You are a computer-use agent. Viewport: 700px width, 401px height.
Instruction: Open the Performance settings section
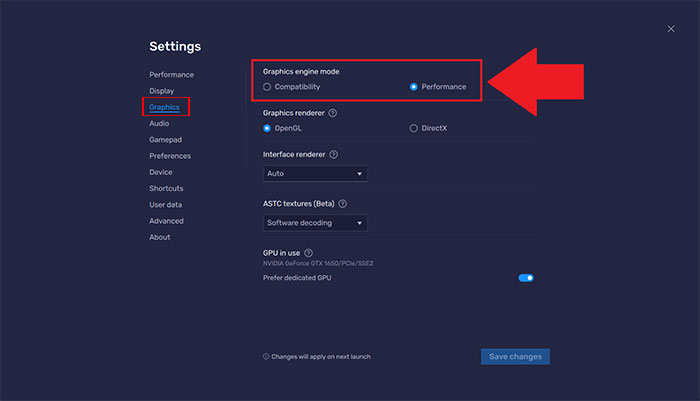click(x=171, y=75)
